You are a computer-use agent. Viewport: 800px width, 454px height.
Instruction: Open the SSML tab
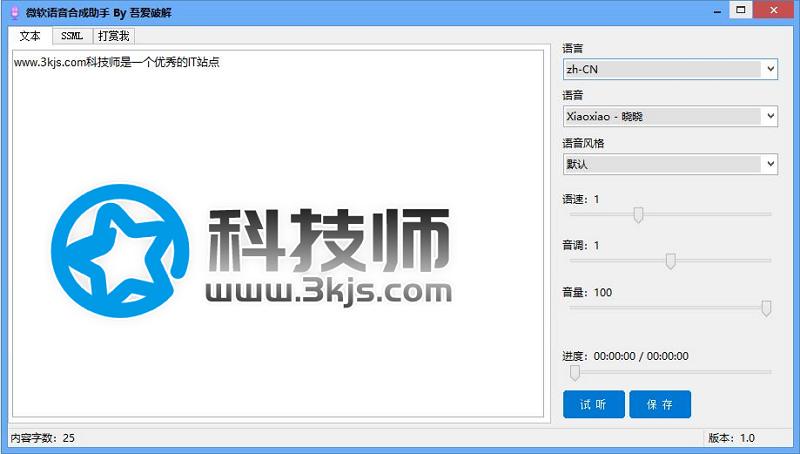(x=72, y=36)
